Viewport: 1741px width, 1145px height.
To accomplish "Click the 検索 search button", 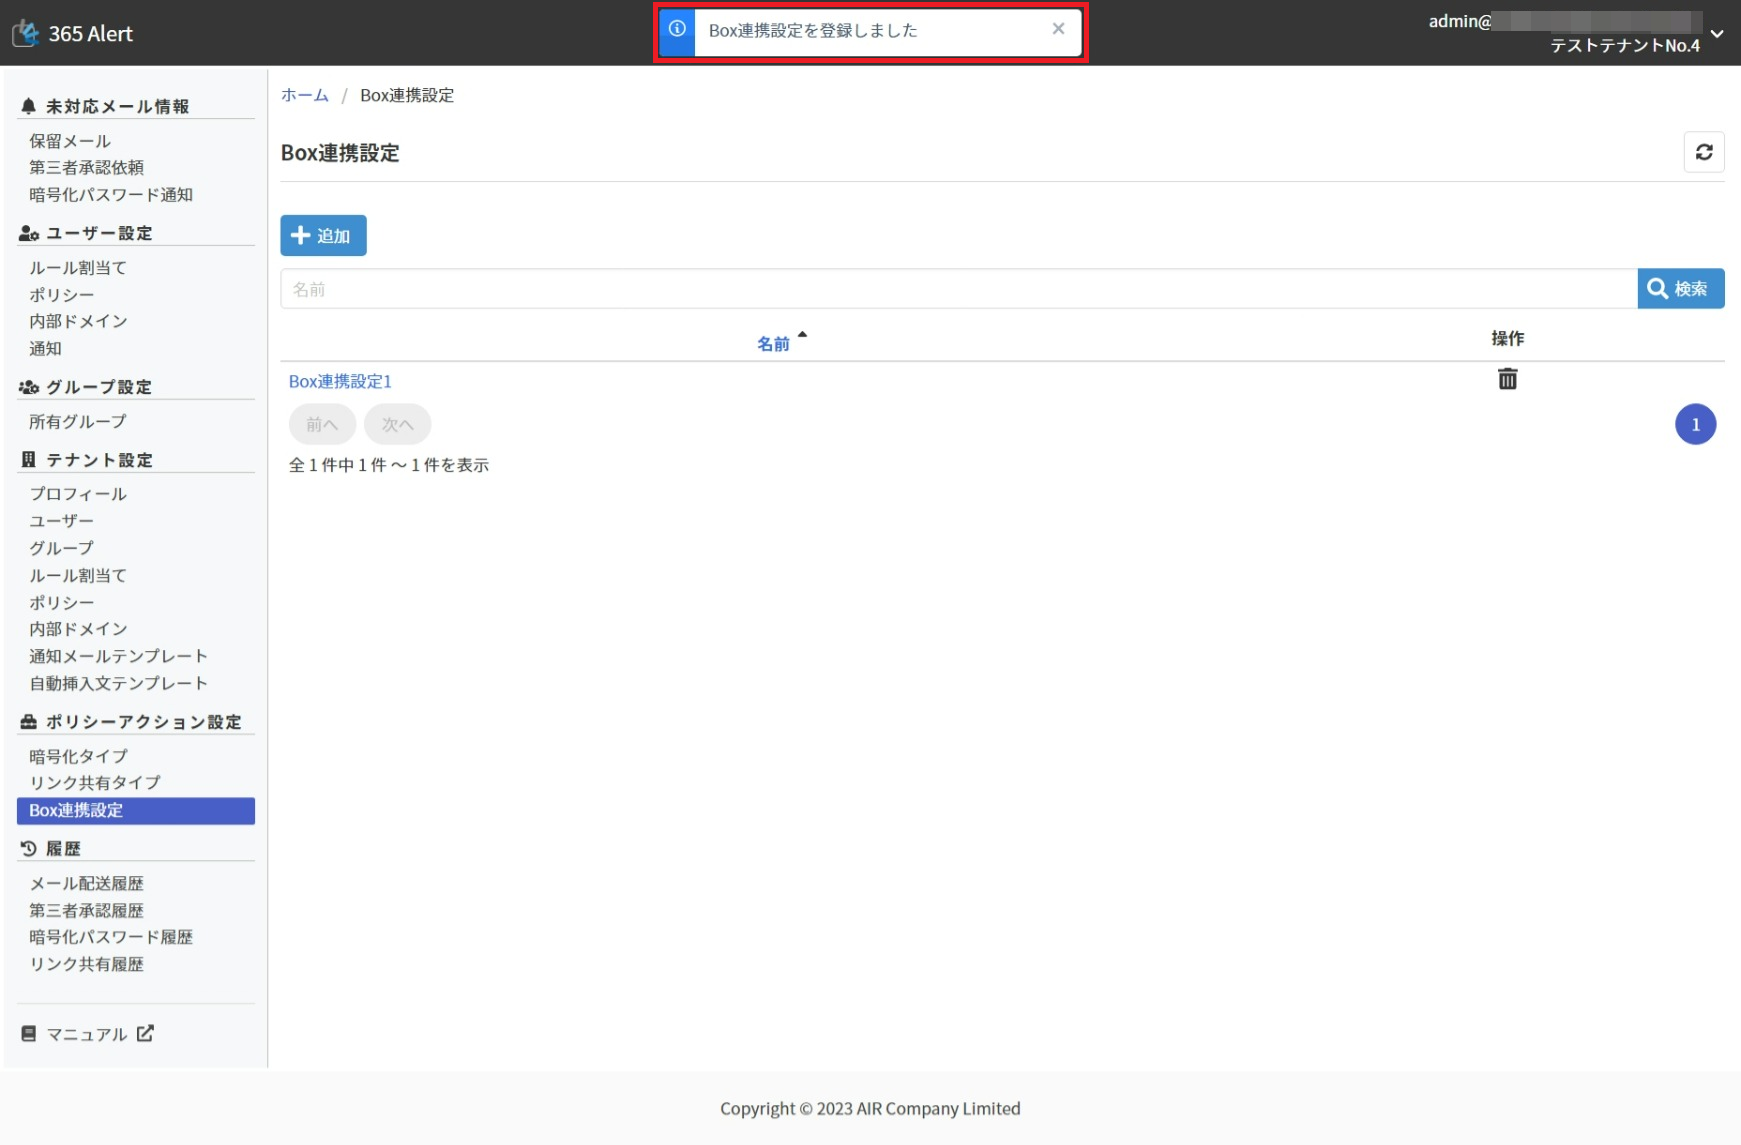I will coord(1680,289).
